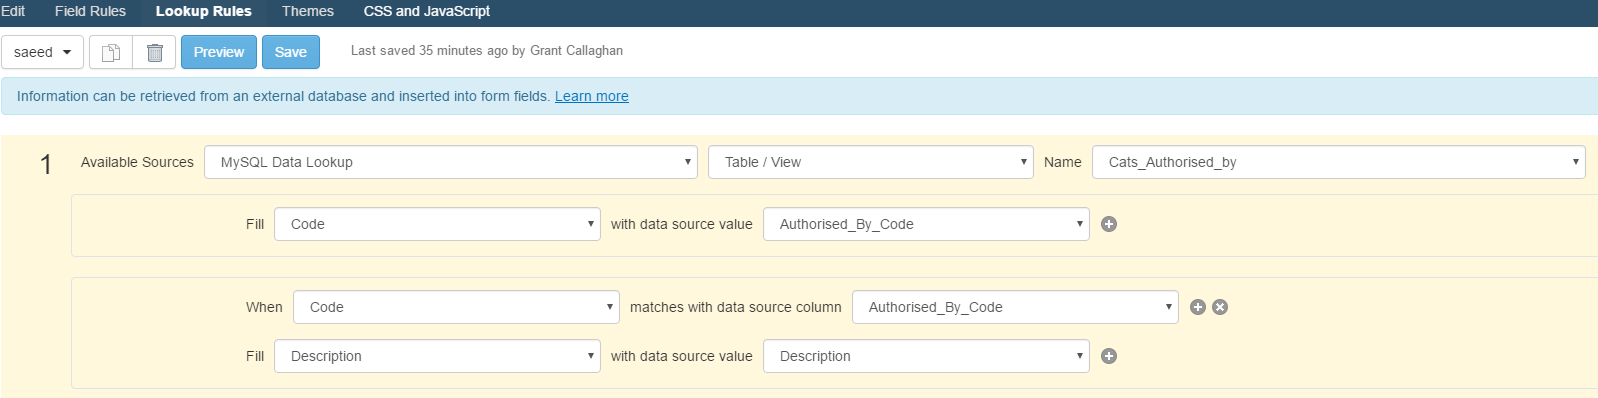Open MySQL Data Lookup source dropdown

pos(451,162)
